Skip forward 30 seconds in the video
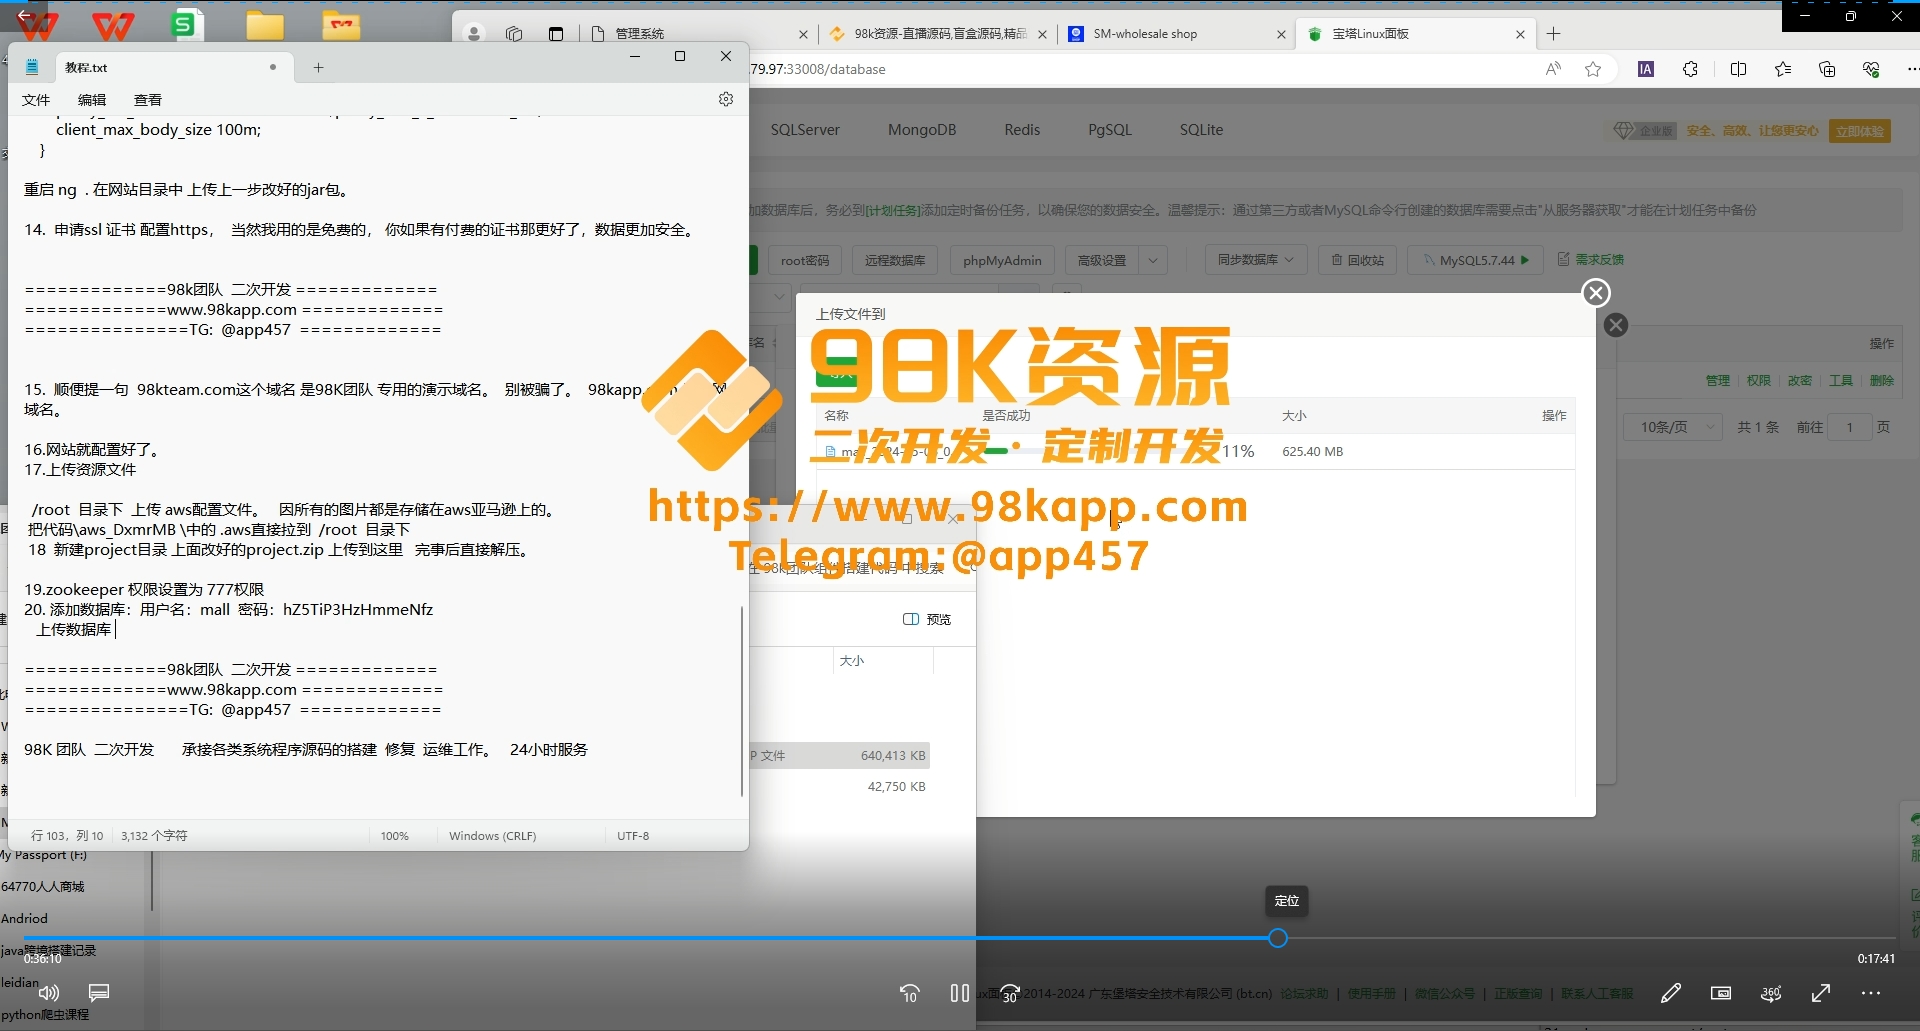The width and height of the screenshot is (1920, 1031). (x=1010, y=993)
